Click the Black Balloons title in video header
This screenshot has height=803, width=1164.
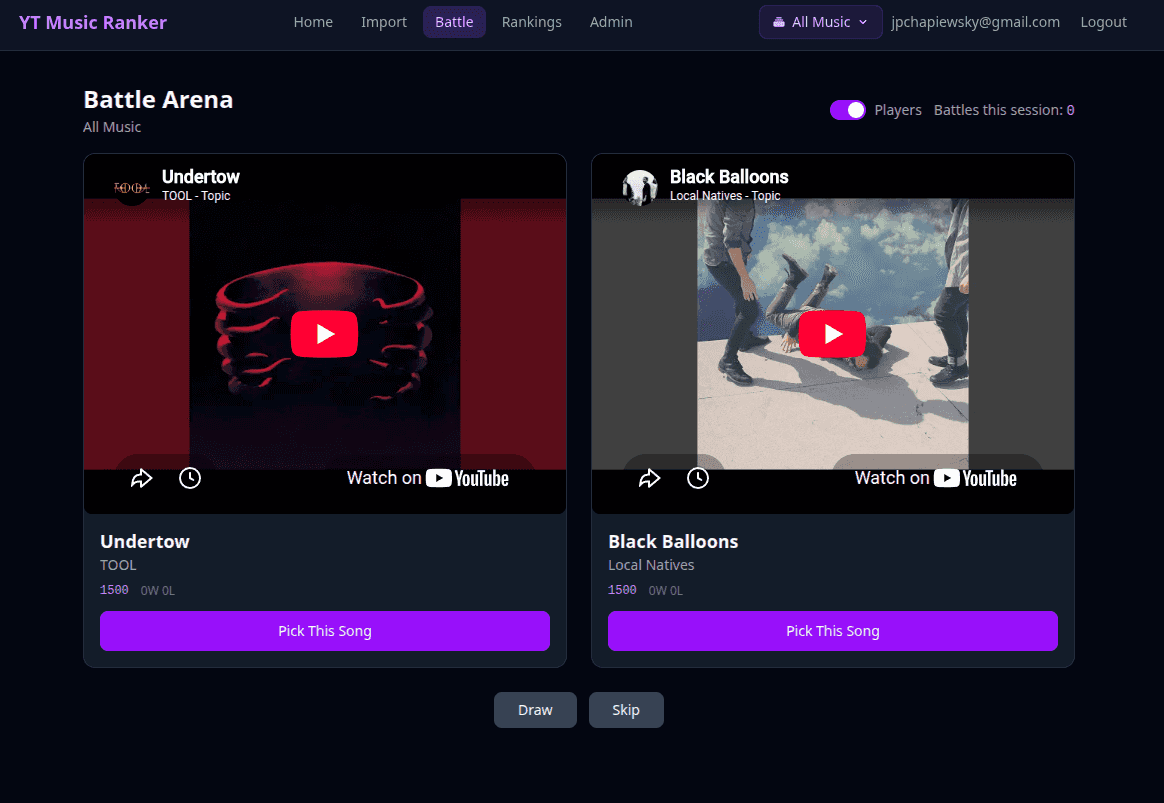[729, 177]
